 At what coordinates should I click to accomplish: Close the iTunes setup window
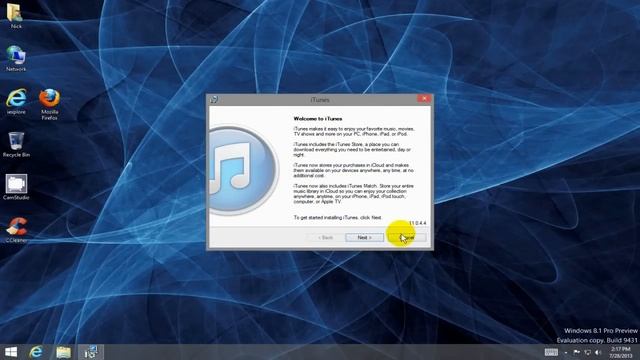tap(424, 99)
